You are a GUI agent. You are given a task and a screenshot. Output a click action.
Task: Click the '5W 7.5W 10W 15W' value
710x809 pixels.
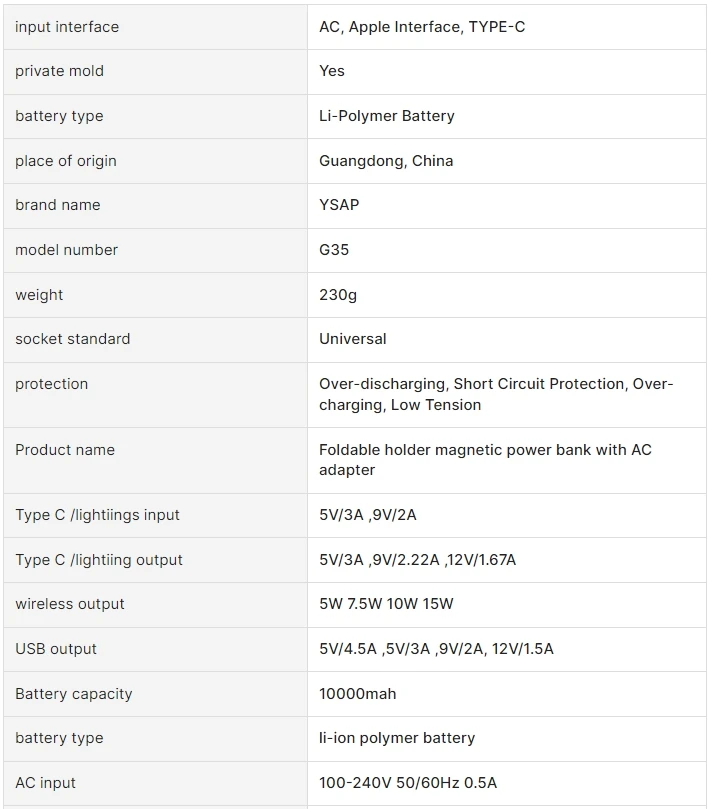386,604
